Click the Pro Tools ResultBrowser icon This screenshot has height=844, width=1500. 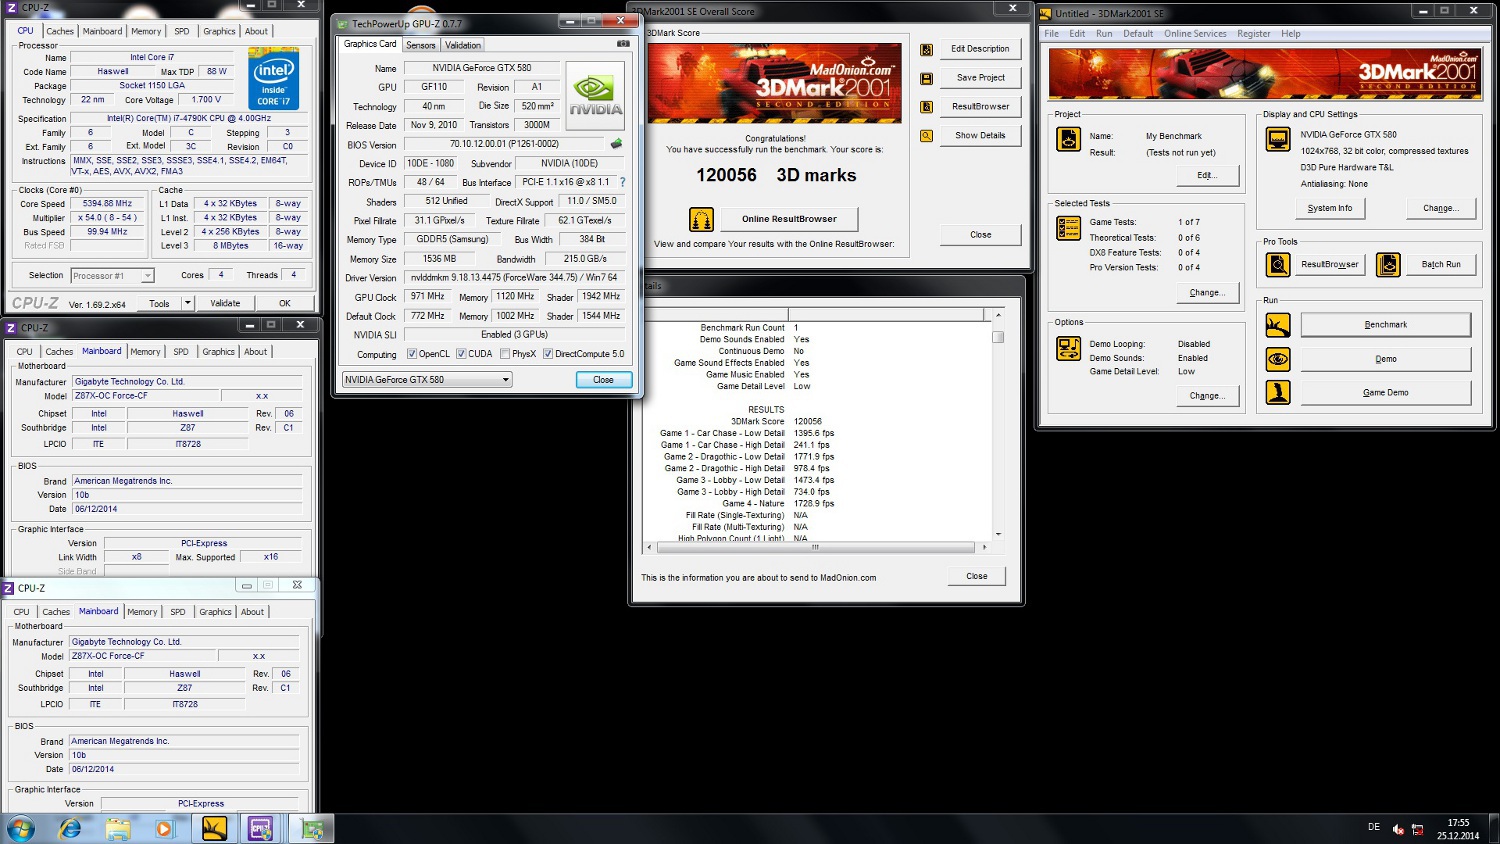[x=1278, y=264]
